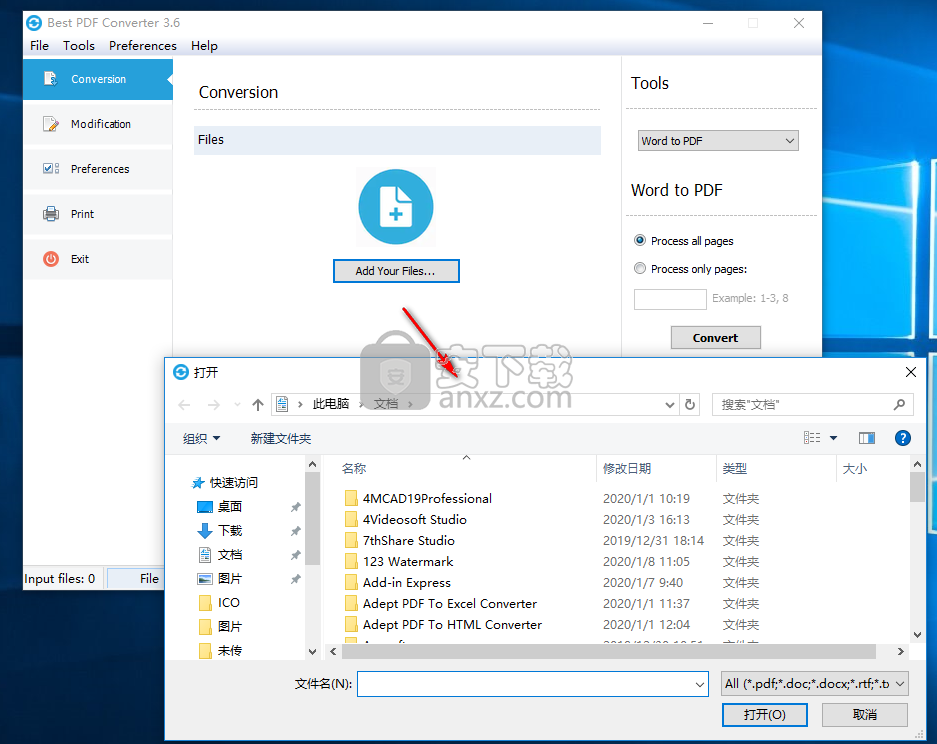This screenshot has width=937, height=744.
Task: Click the forward arrow in Open dialog
Action: coord(213,405)
